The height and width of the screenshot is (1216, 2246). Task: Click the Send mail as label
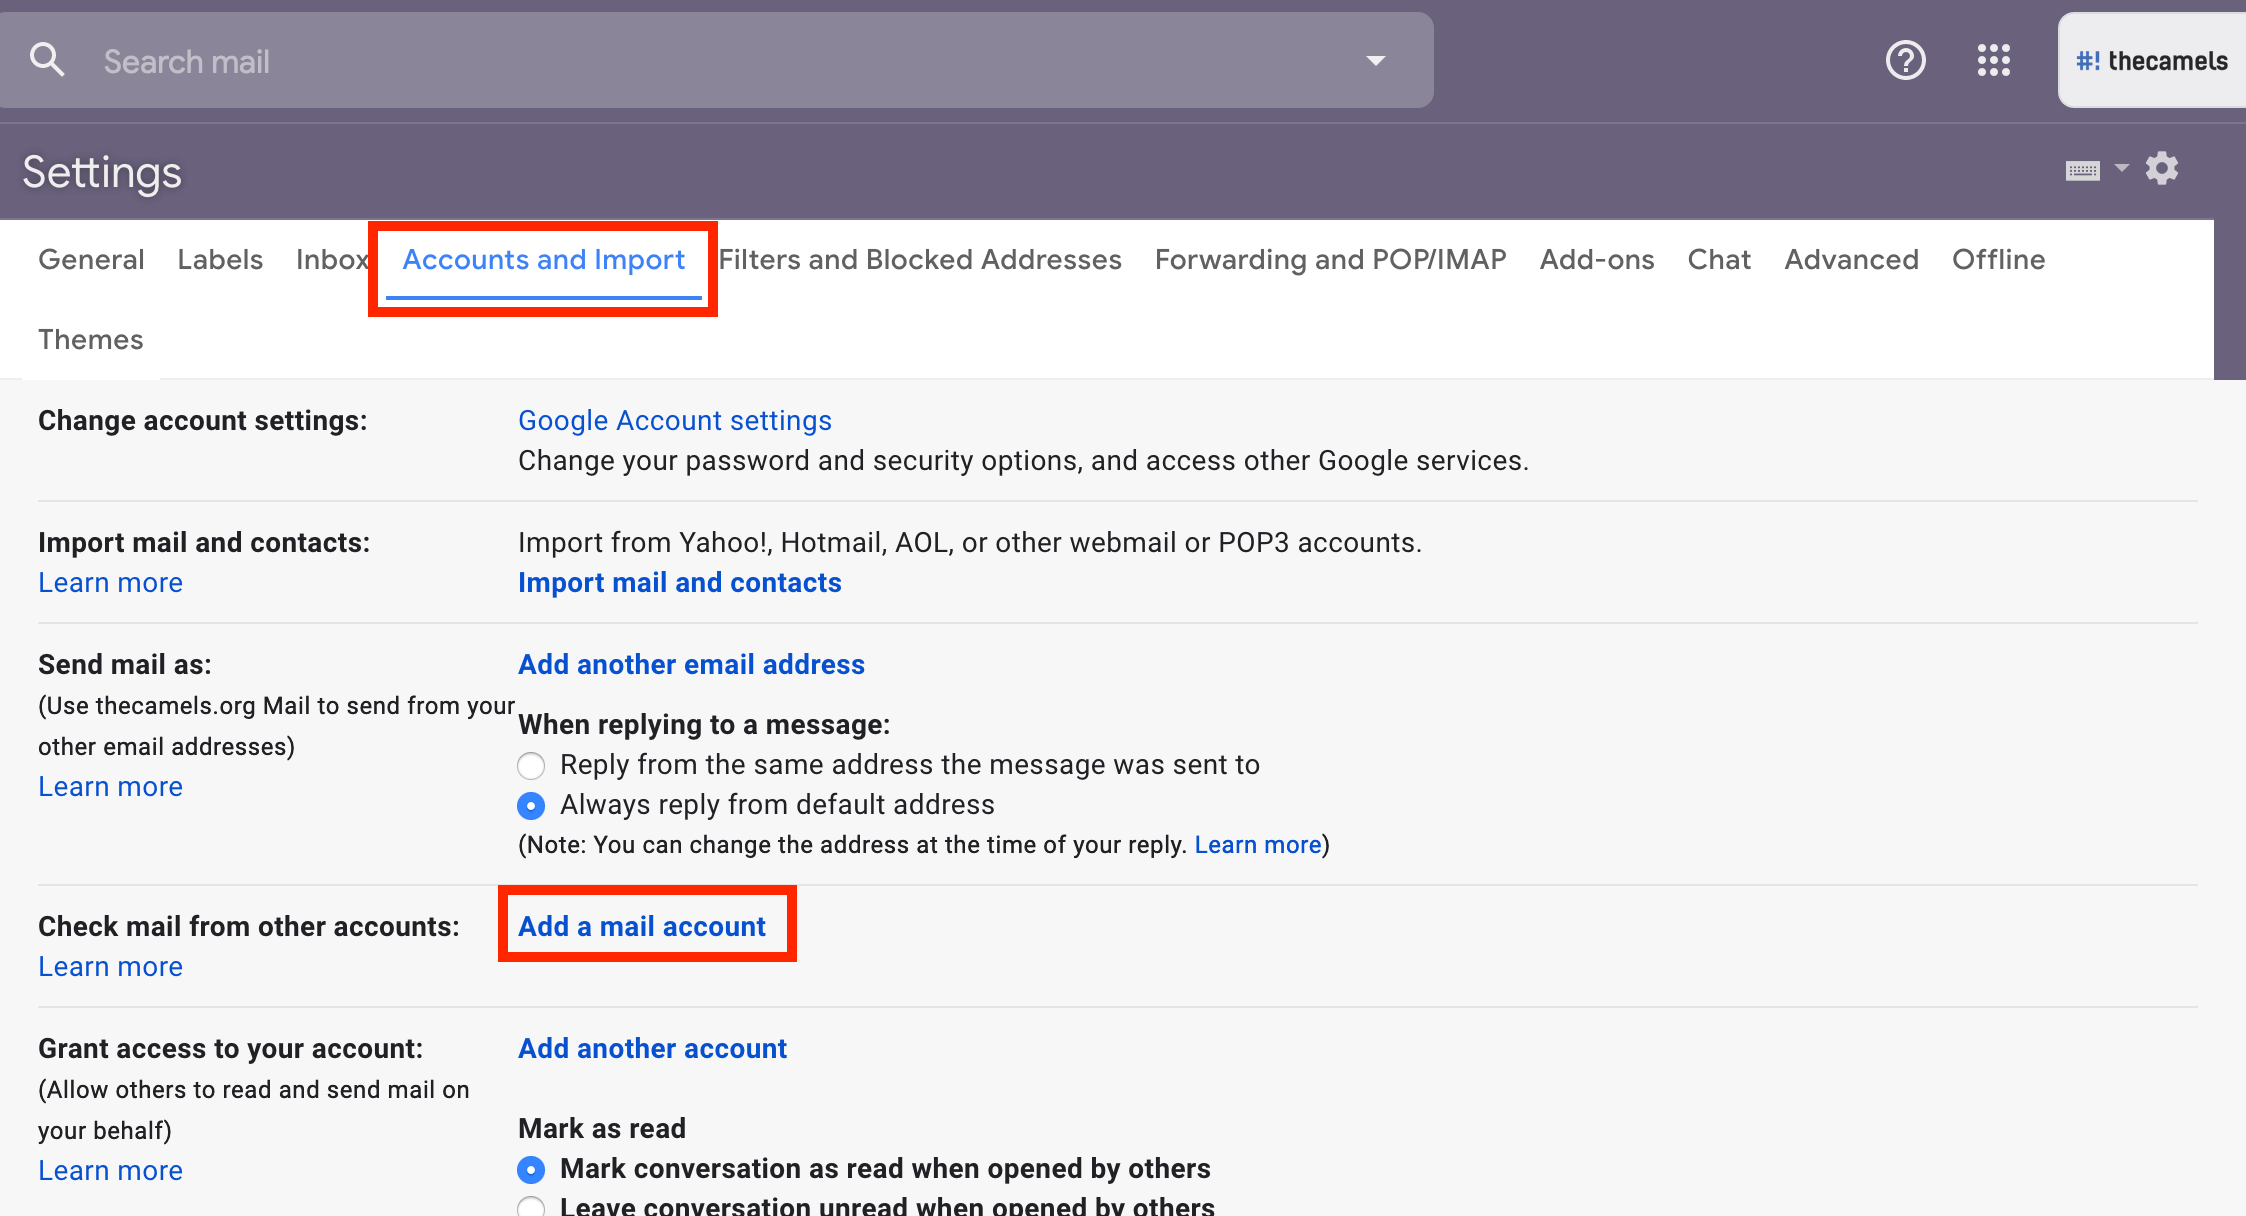tap(125, 664)
